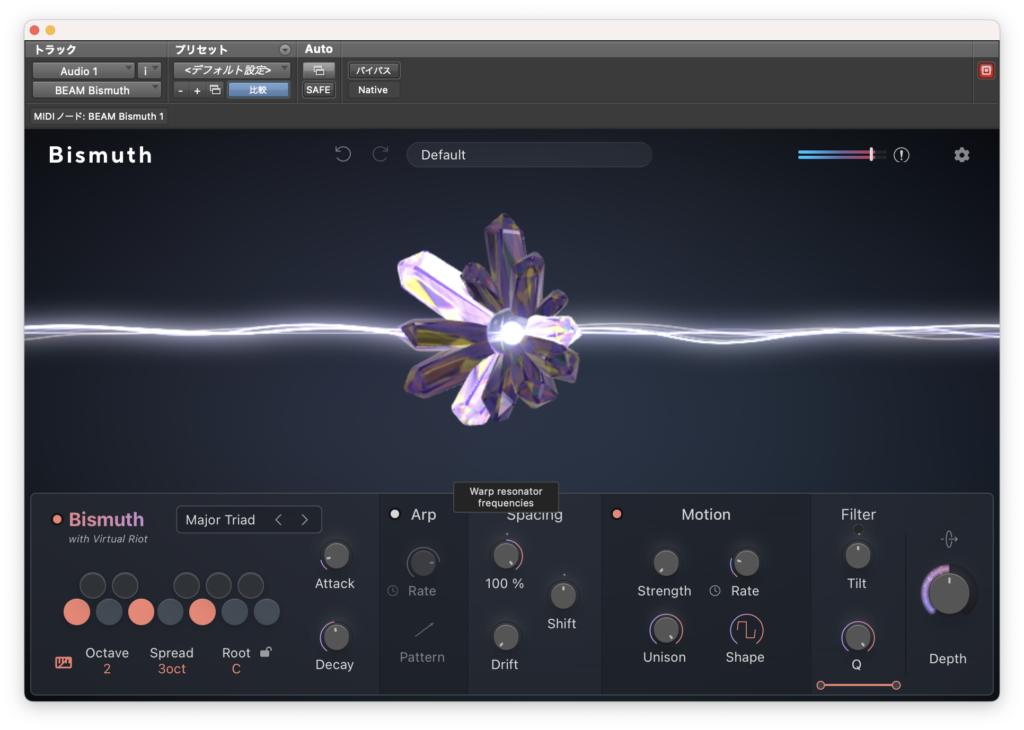This screenshot has width=1024, height=730.
Task: Enable the D note key
Action: (x=108, y=612)
